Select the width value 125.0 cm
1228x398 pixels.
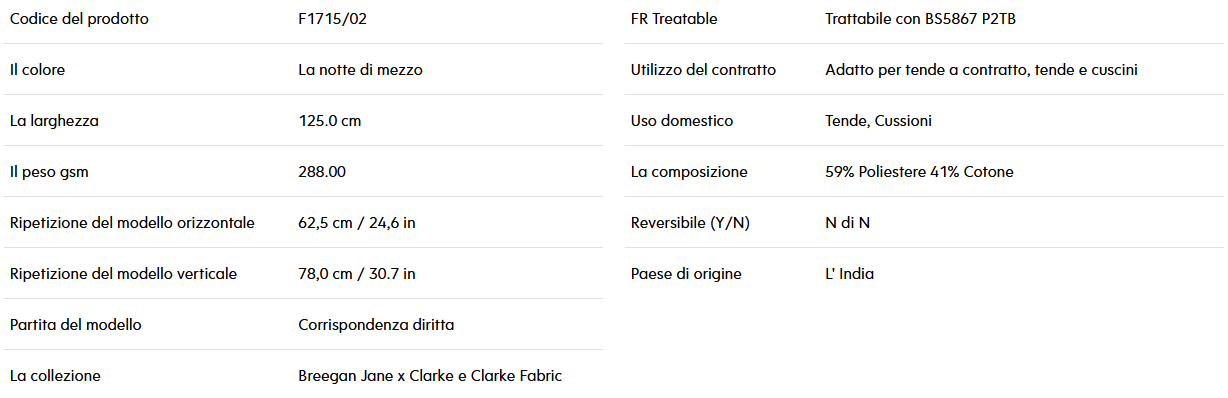330,121
